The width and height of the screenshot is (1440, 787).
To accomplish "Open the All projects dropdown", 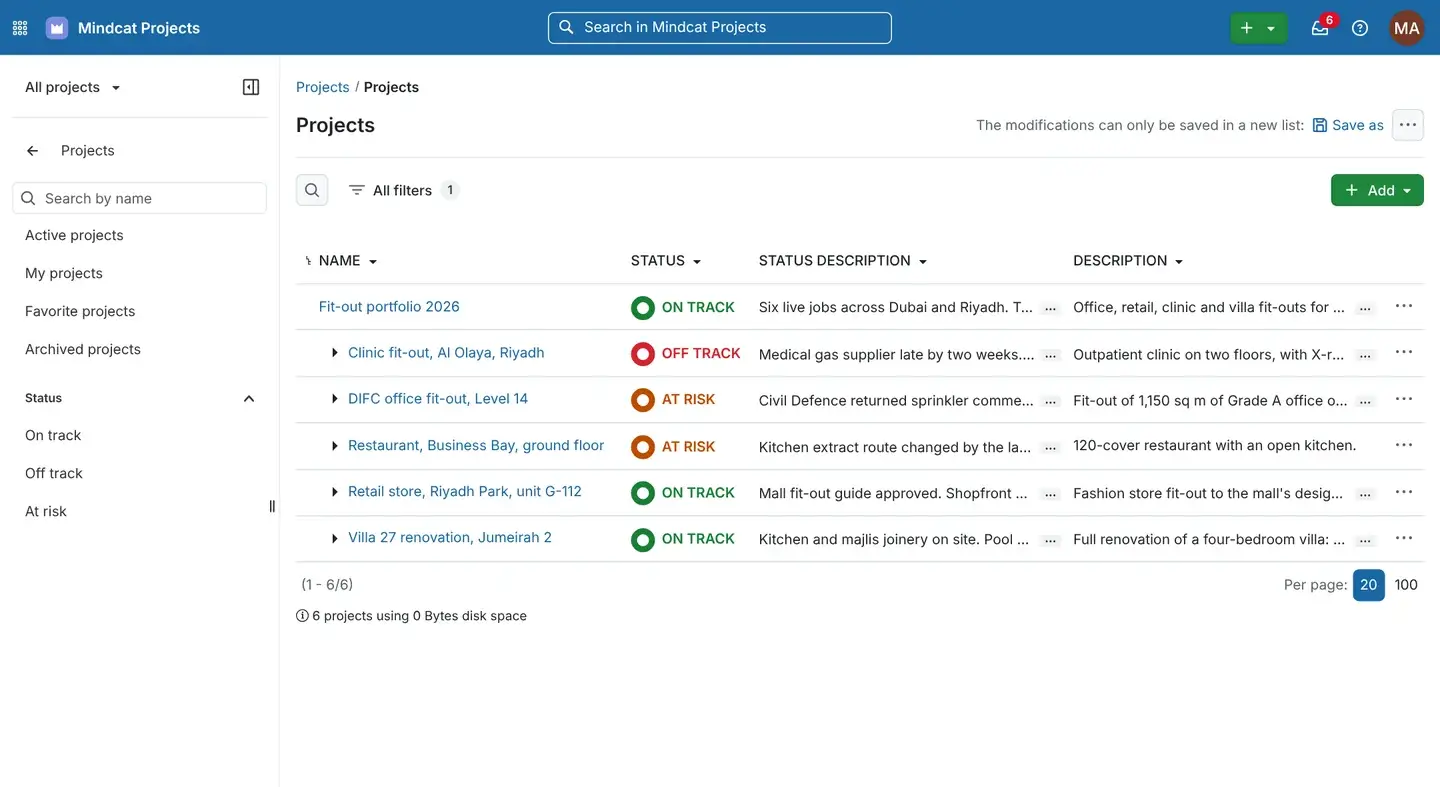I will pyautogui.click(x=73, y=87).
